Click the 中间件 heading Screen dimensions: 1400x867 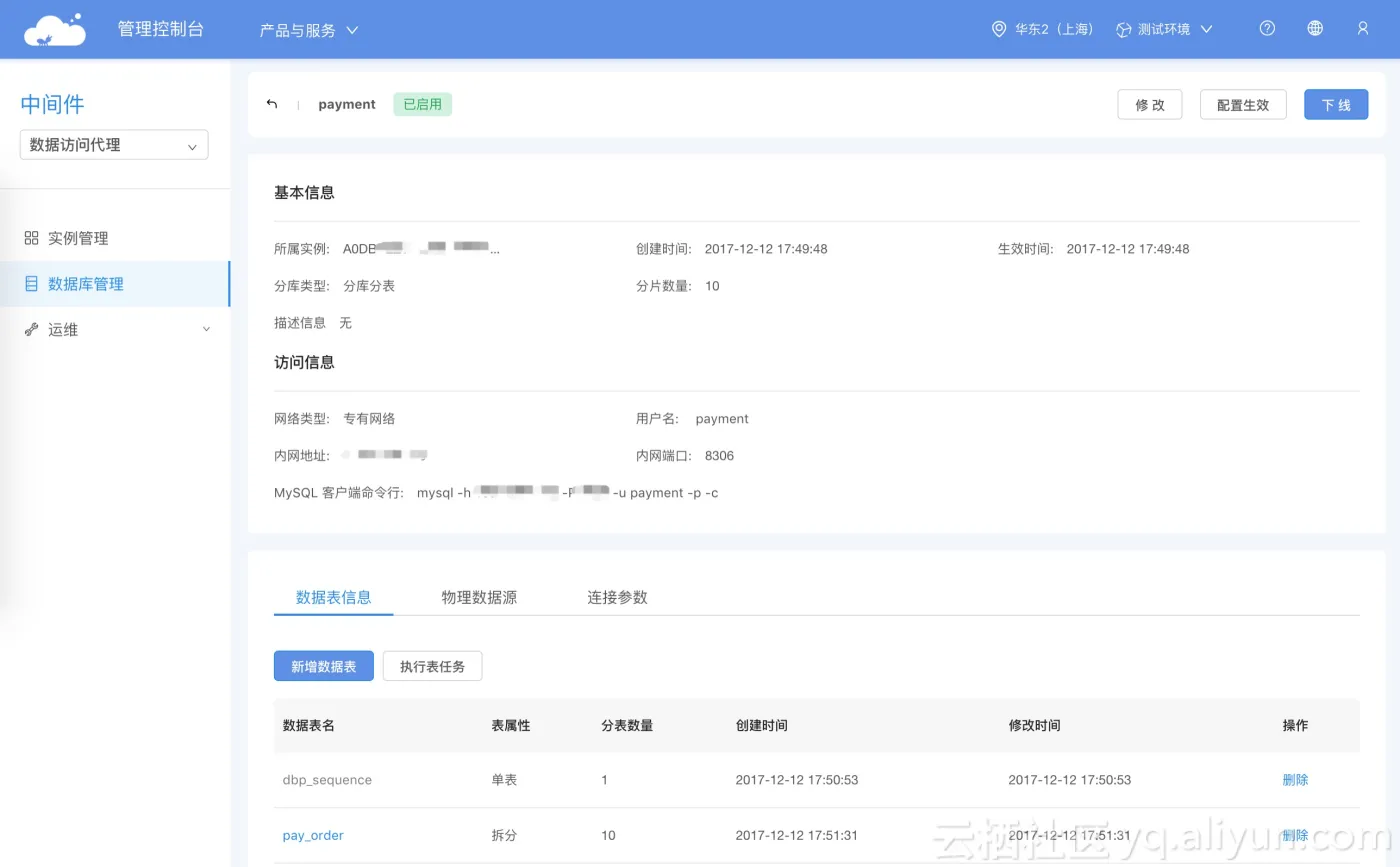click(53, 104)
